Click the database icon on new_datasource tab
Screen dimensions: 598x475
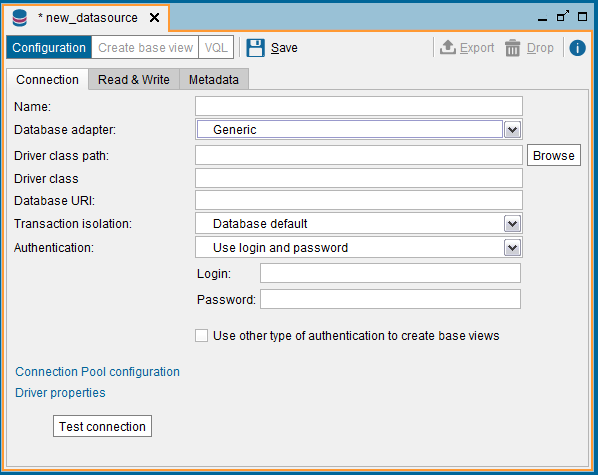point(19,18)
